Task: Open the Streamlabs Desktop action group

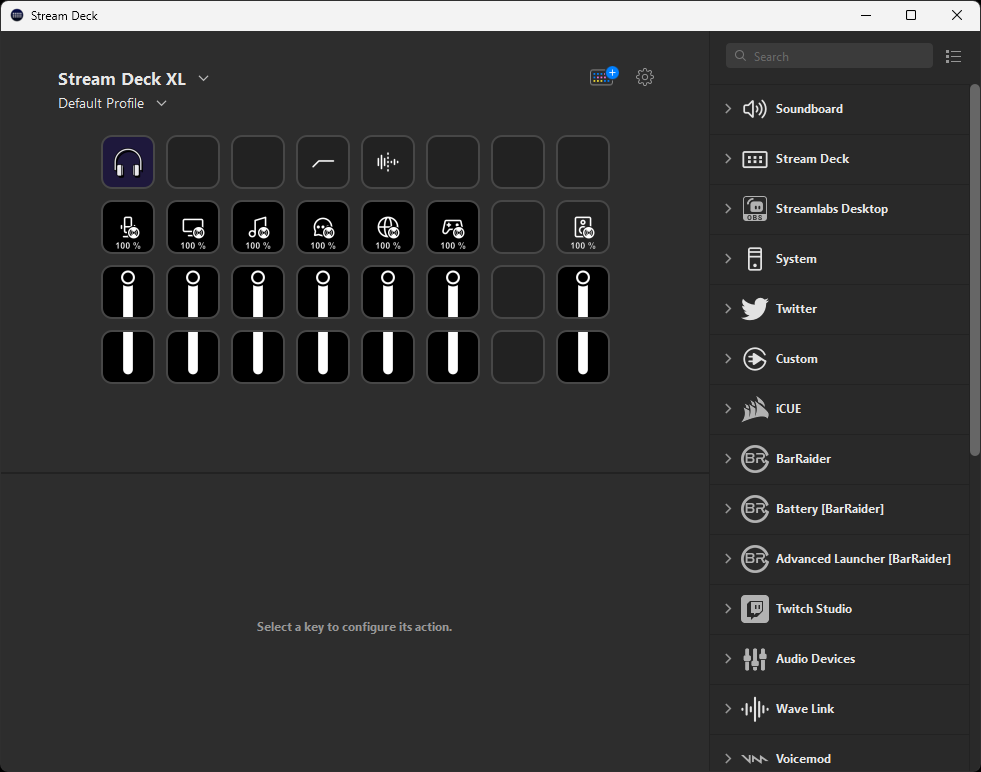Action: coord(831,209)
